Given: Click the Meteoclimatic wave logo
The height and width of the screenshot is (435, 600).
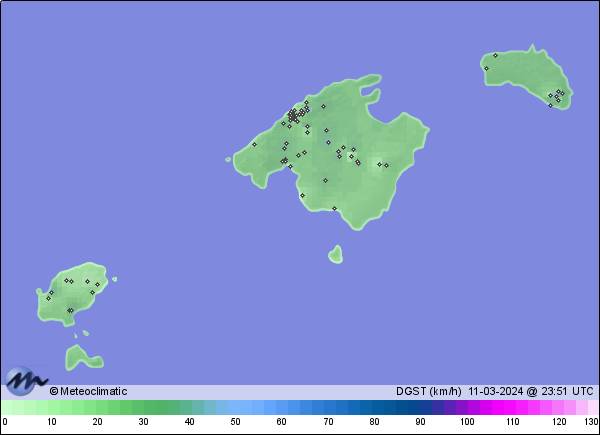Looking at the screenshot, I should [x=26, y=381].
